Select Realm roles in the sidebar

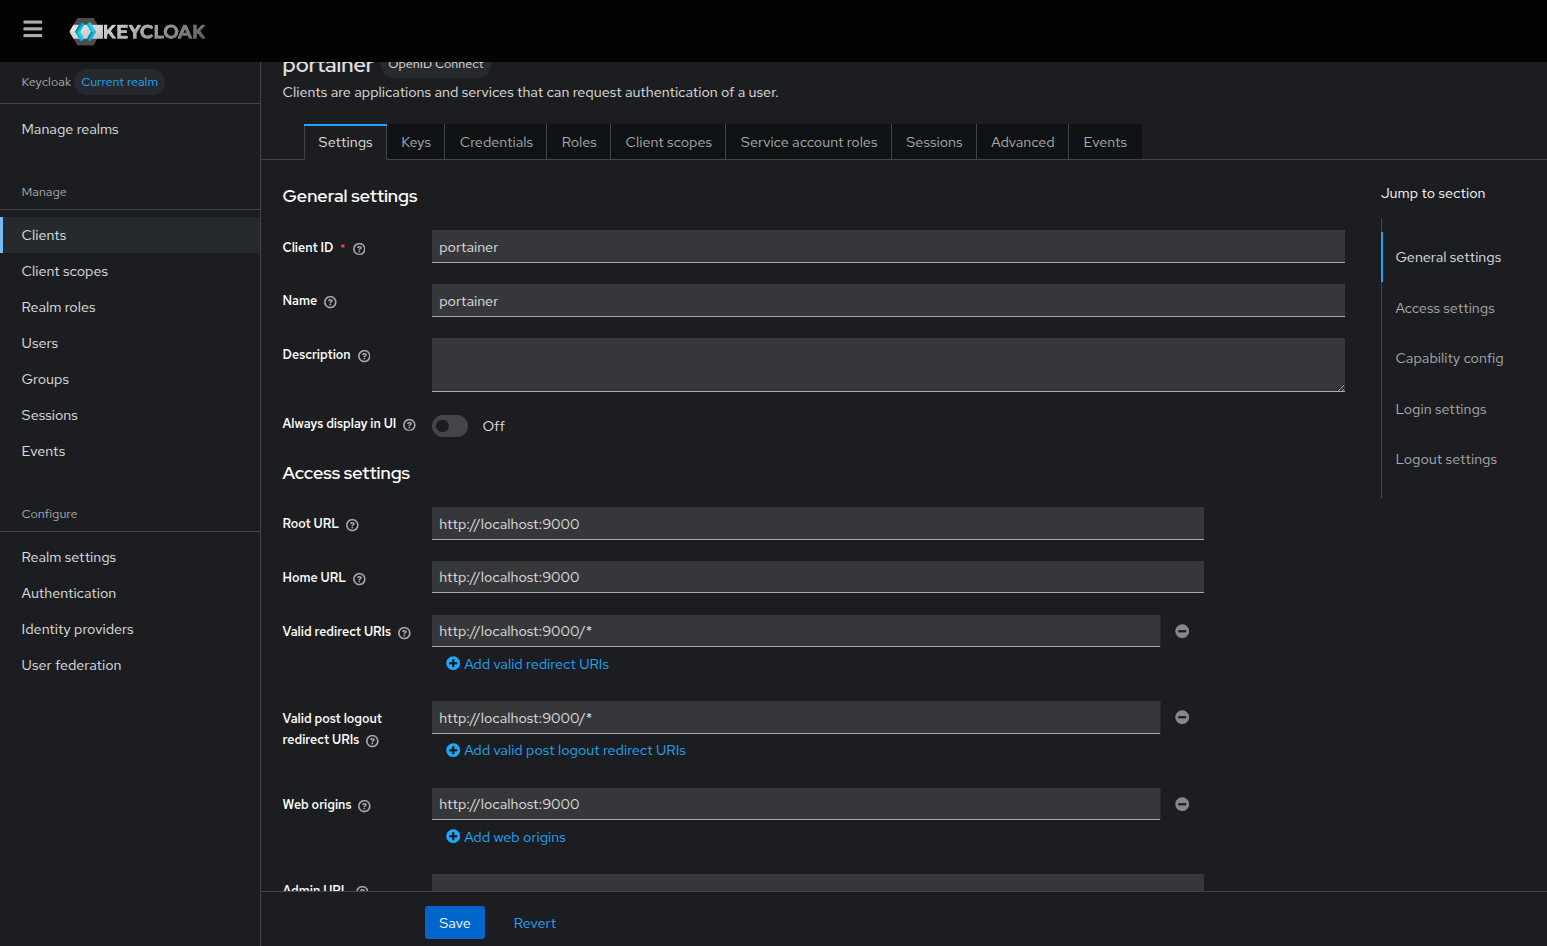pyautogui.click(x=58, y=307)
